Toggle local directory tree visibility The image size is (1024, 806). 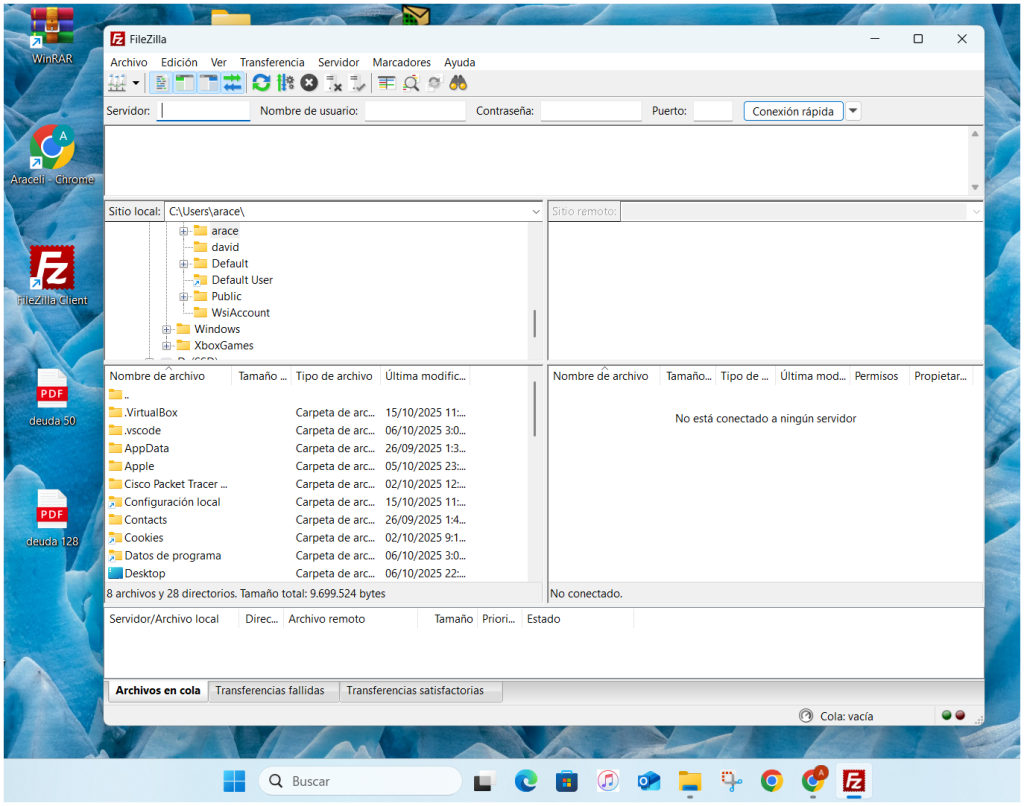[184, 83]
